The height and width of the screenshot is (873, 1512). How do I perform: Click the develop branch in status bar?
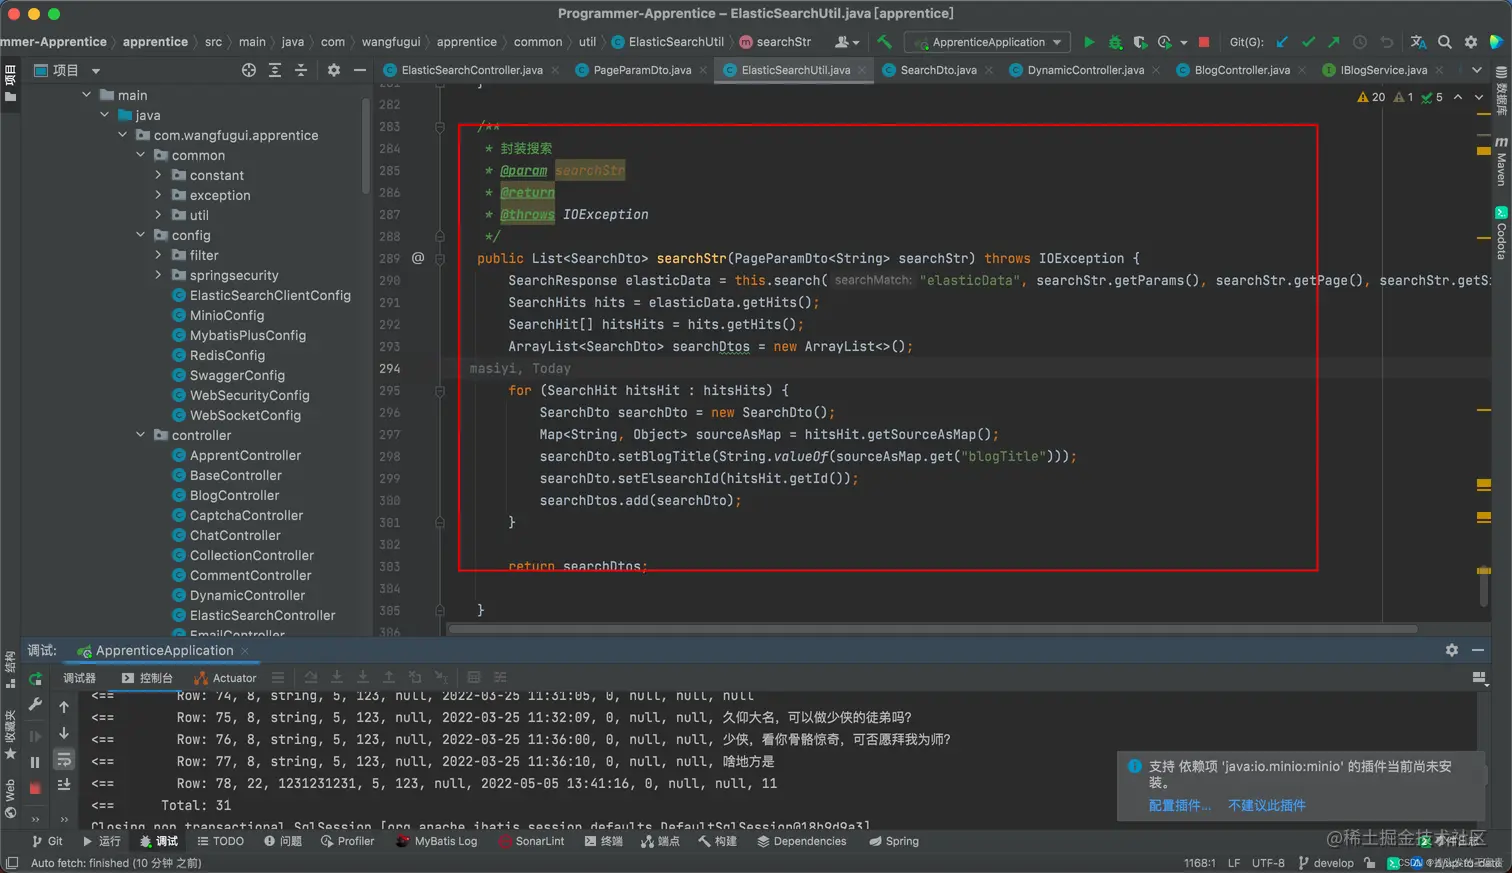point(1326,862)
